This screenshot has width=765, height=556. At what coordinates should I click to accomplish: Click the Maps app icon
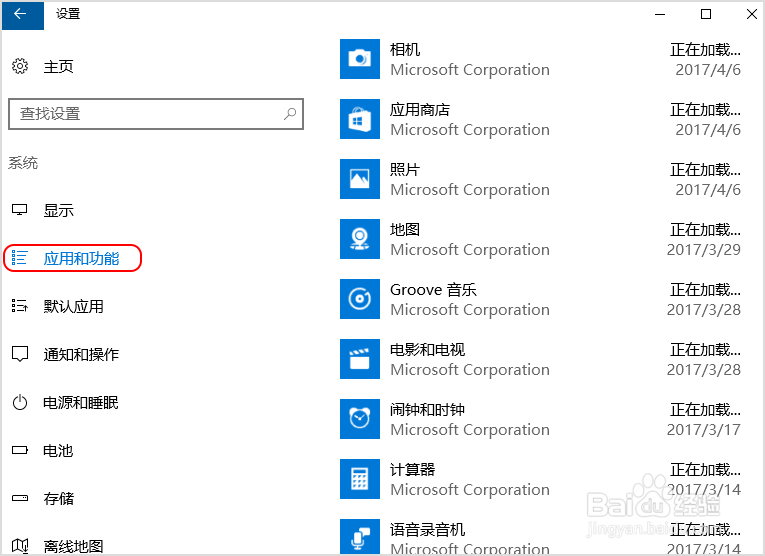[359, 239]
